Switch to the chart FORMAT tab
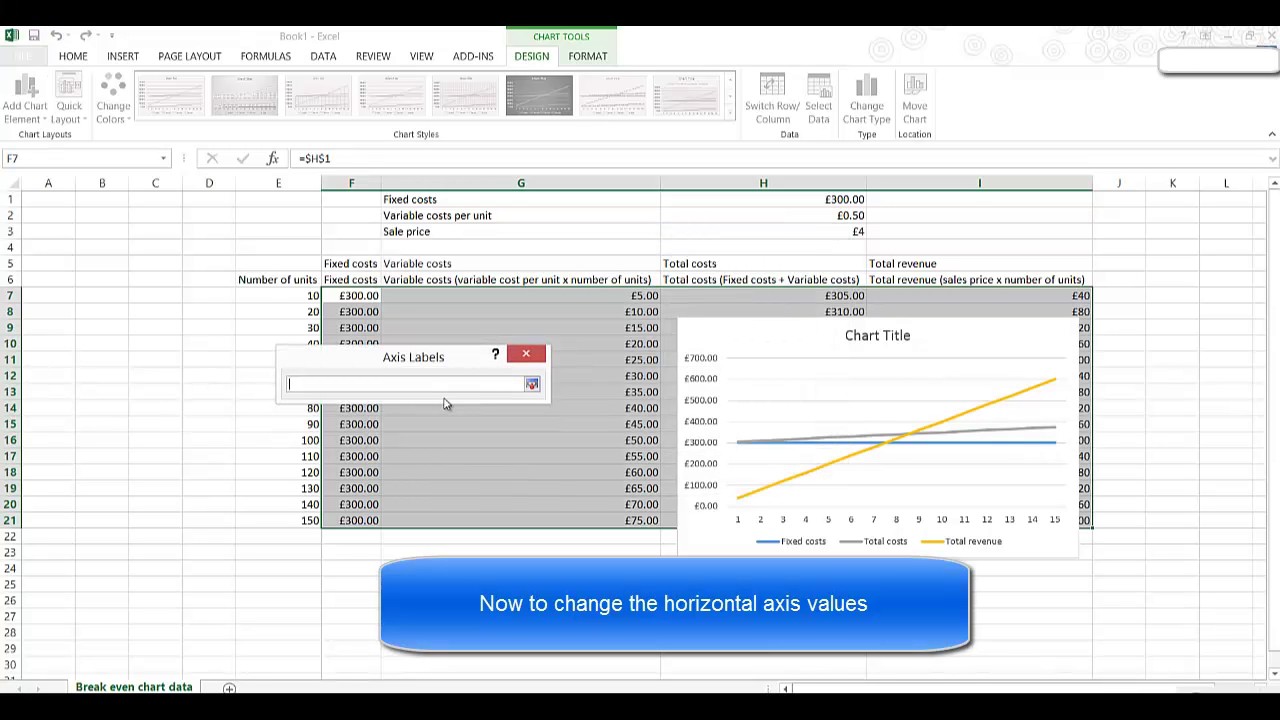This screenshot has height=720, width=1280. pos(588,56)
